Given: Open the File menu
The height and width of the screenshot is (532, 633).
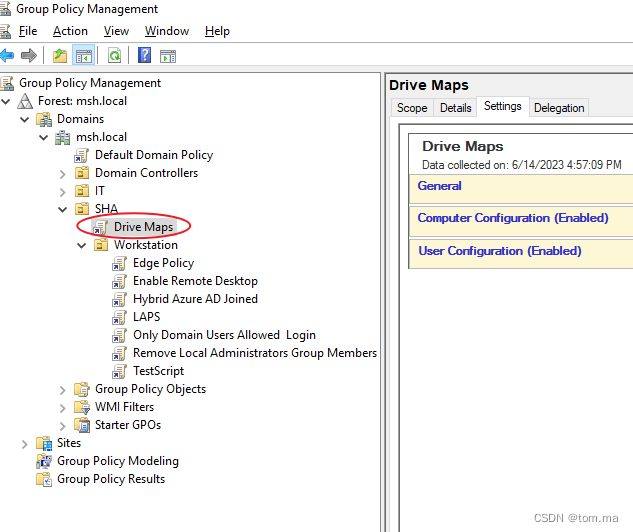Looking at the screenshot, I should (x=28, y=31).
